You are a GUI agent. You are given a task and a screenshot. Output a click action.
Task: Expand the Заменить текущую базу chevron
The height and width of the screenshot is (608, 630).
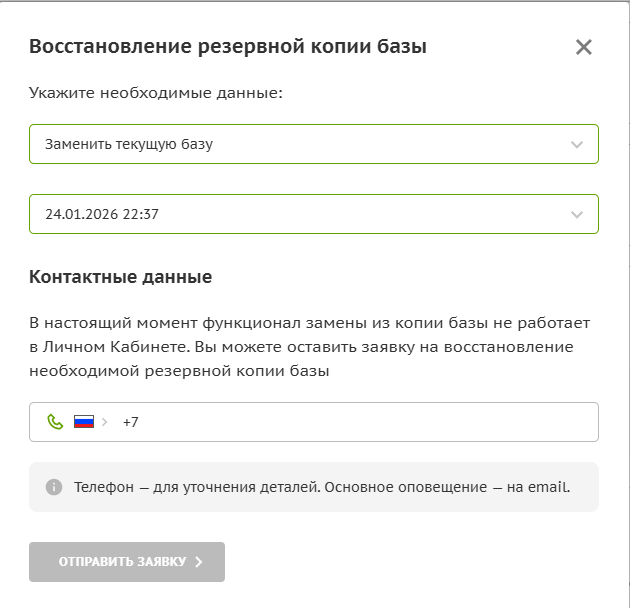(x=577, y=144)
